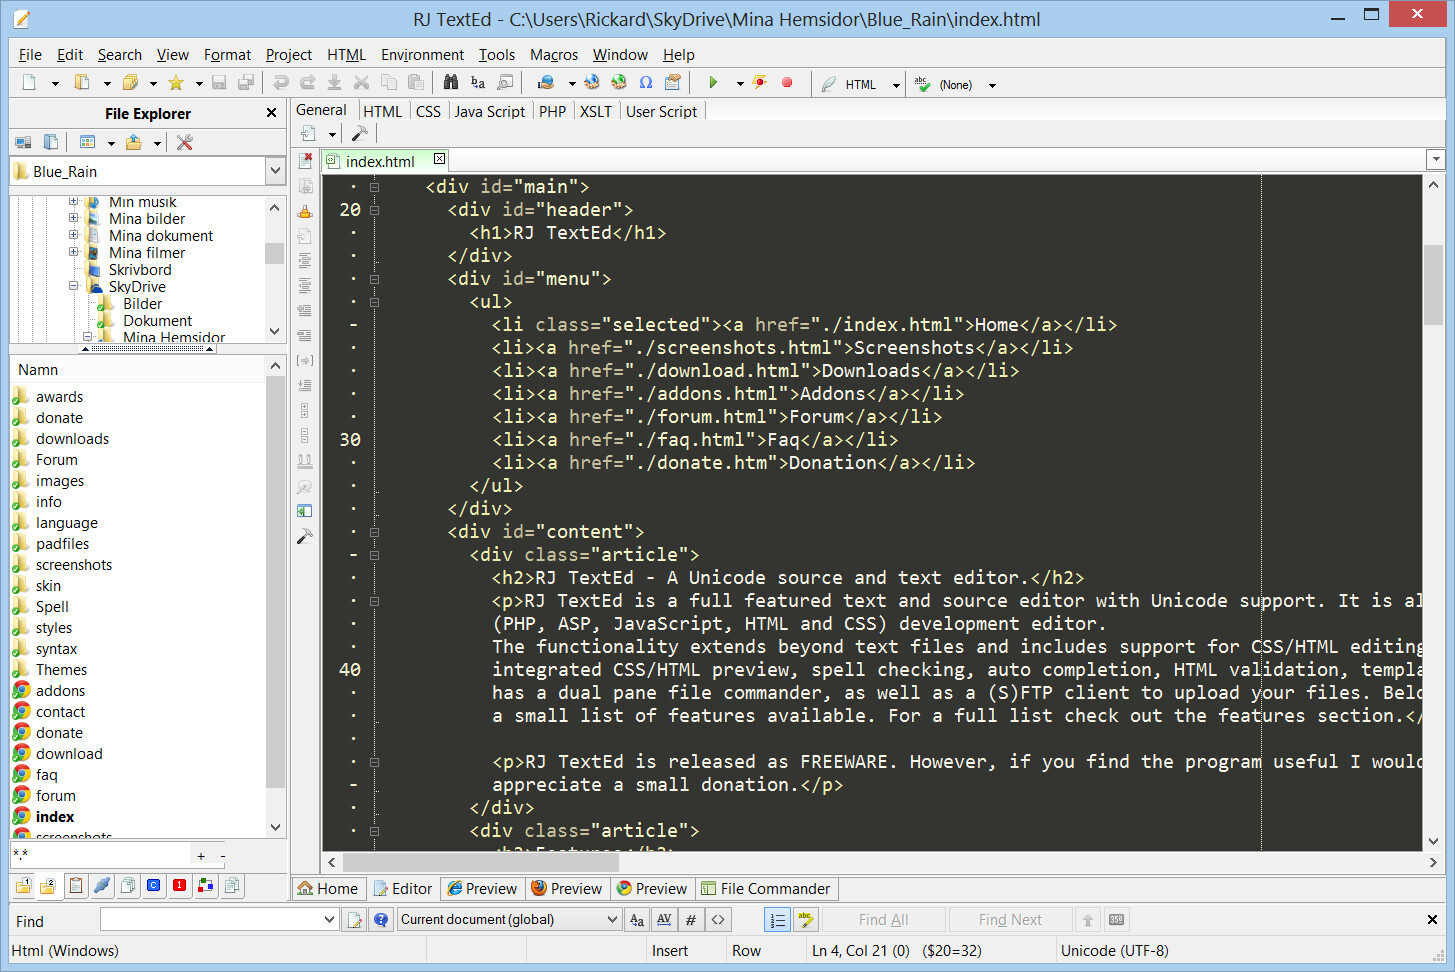Click the editor horizontal scrollbar thumb
The height and width of the screenshot is (972, 1455).
480,862
